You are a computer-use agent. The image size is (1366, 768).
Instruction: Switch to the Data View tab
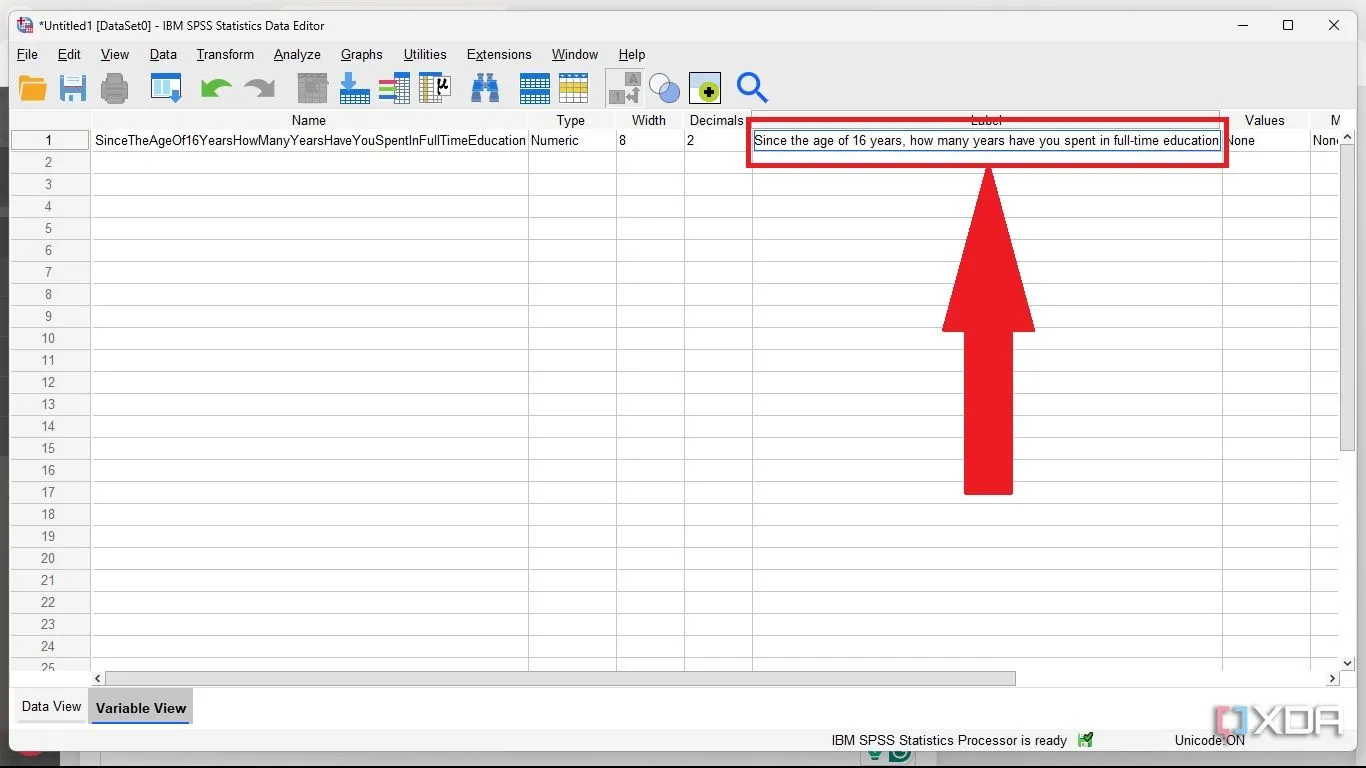[51, 706]
